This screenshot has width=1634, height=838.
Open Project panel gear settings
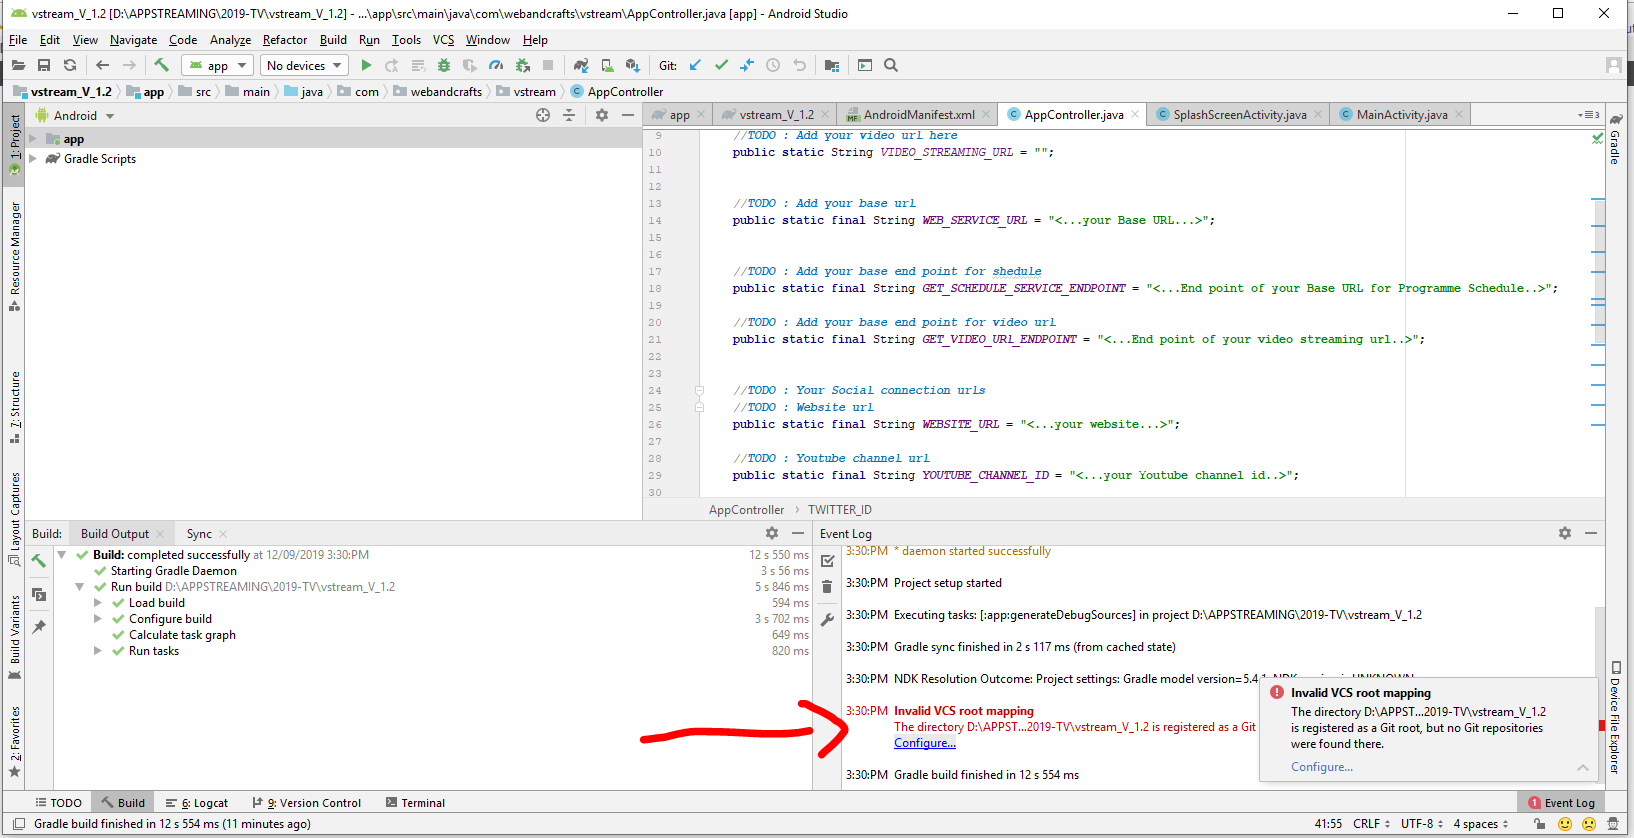pos(602,115)
